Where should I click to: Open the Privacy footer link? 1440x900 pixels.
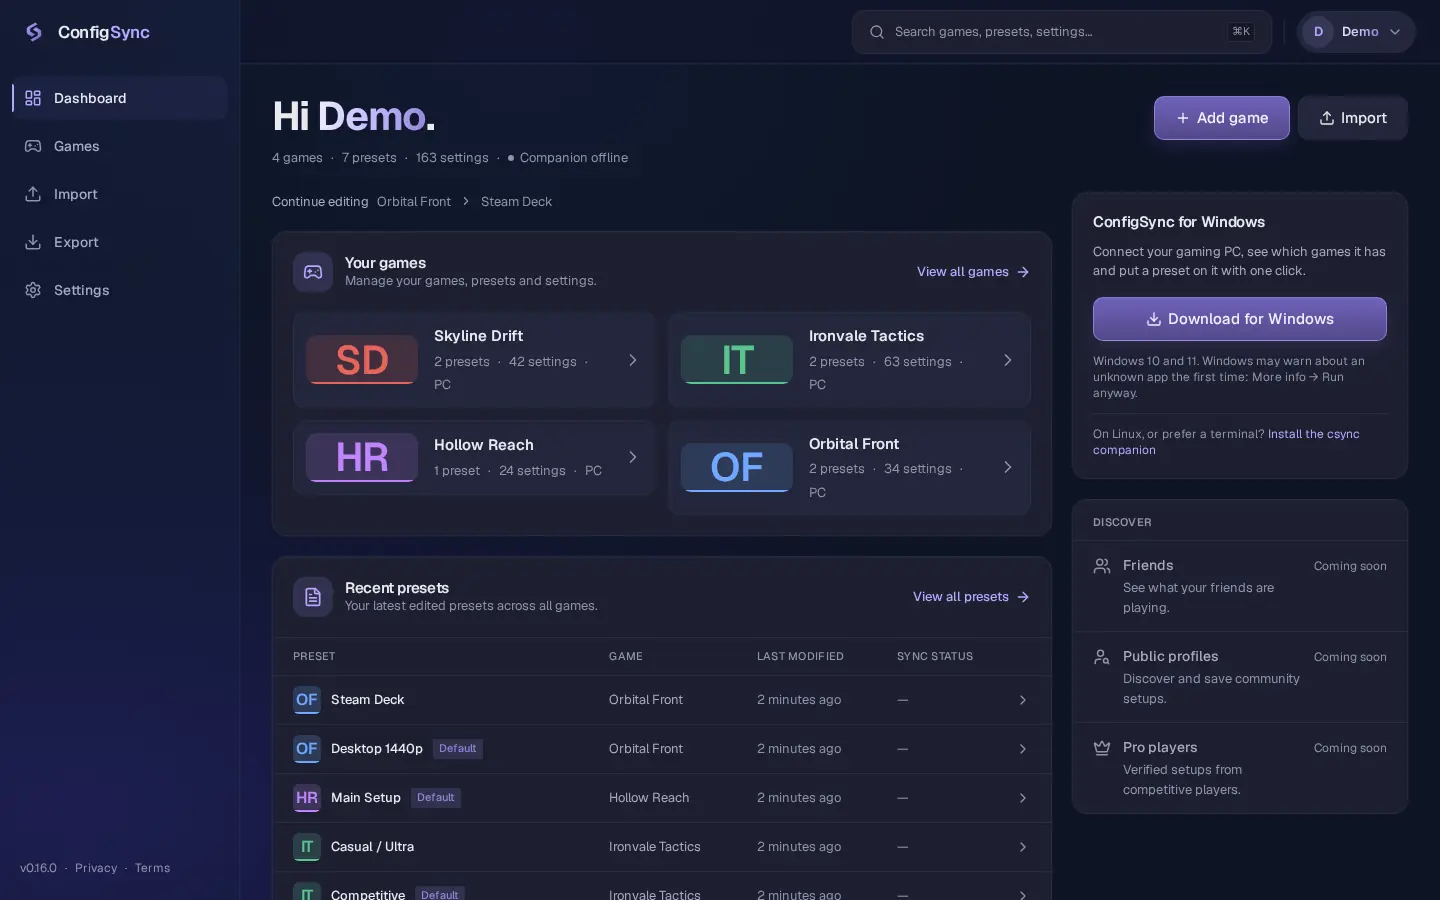coord(96,868)
